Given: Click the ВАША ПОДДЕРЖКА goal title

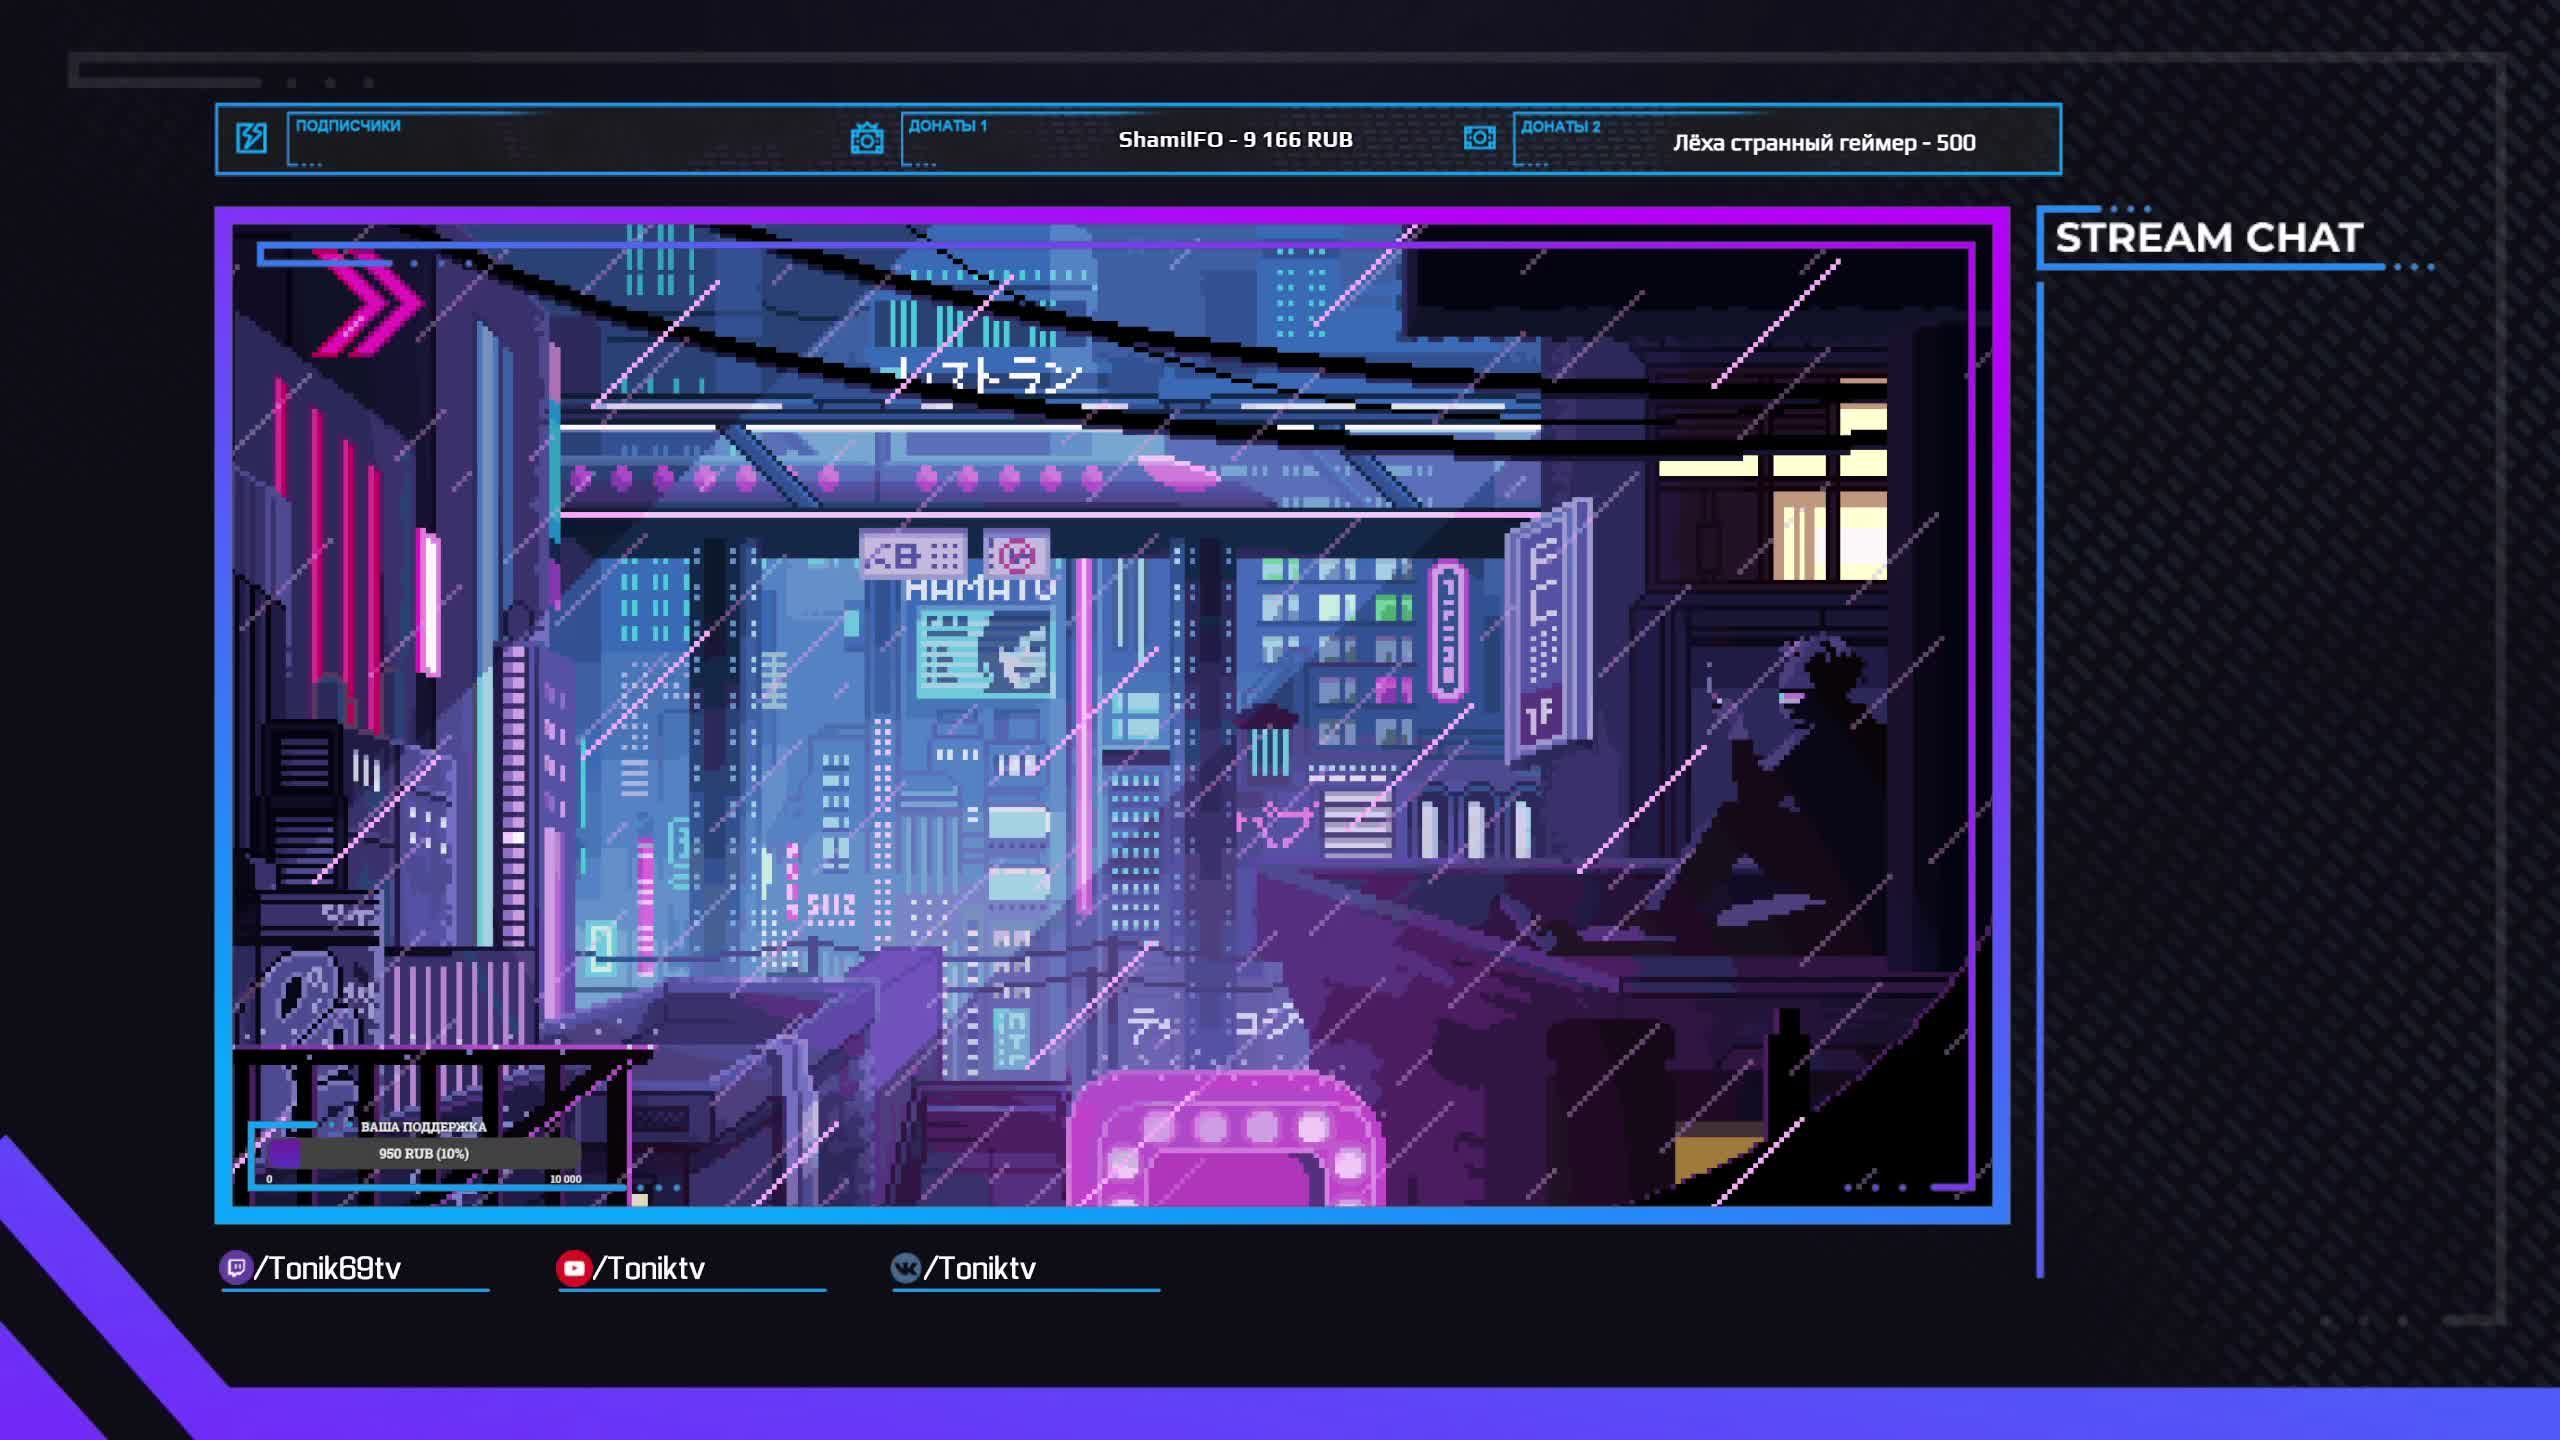Looking at the screenshot, I should [x=423, y=1127].
